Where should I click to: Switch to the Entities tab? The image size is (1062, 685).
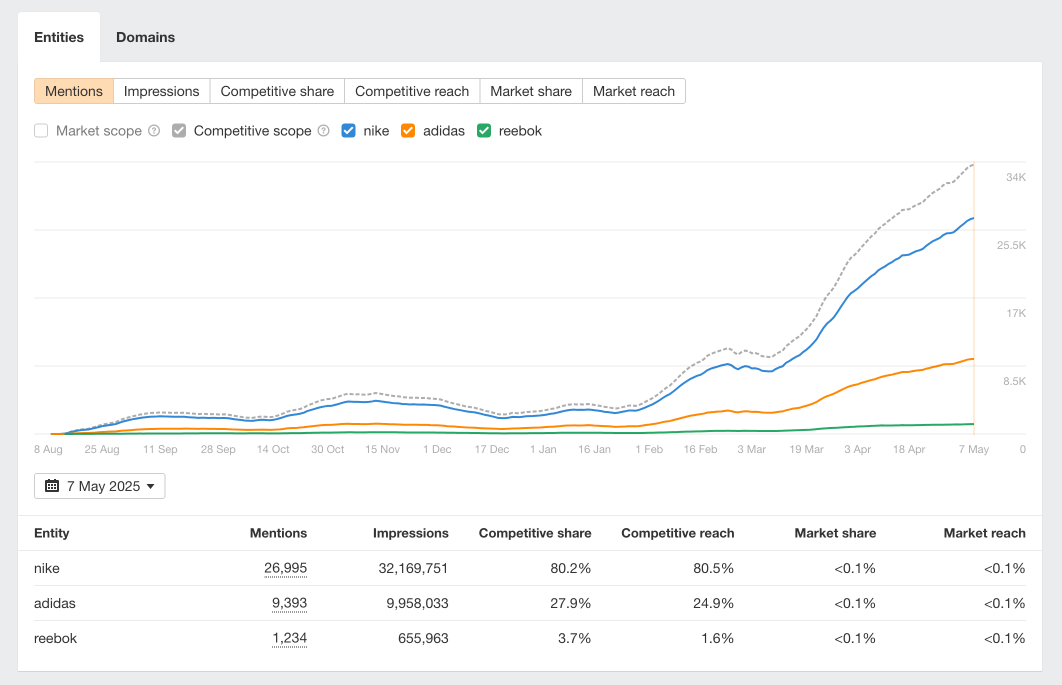(59, 37)
